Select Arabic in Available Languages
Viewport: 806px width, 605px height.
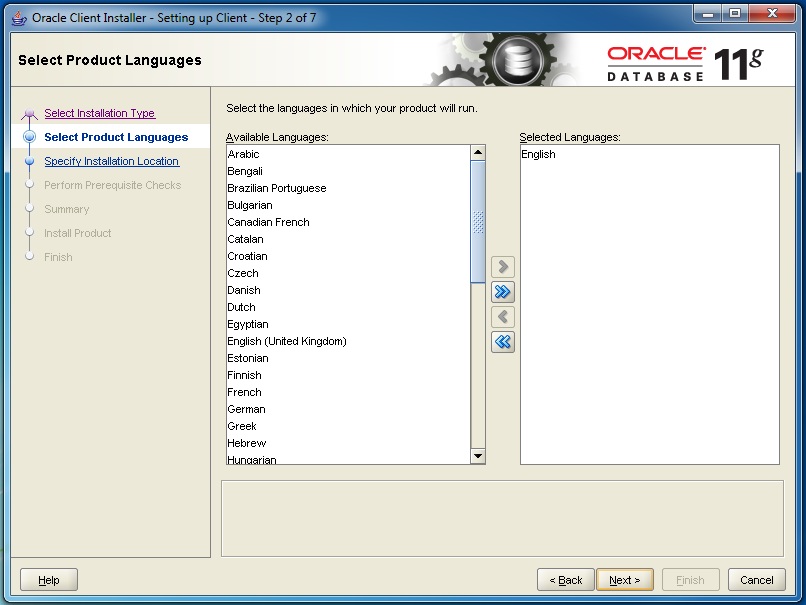[x=348, y=154]
